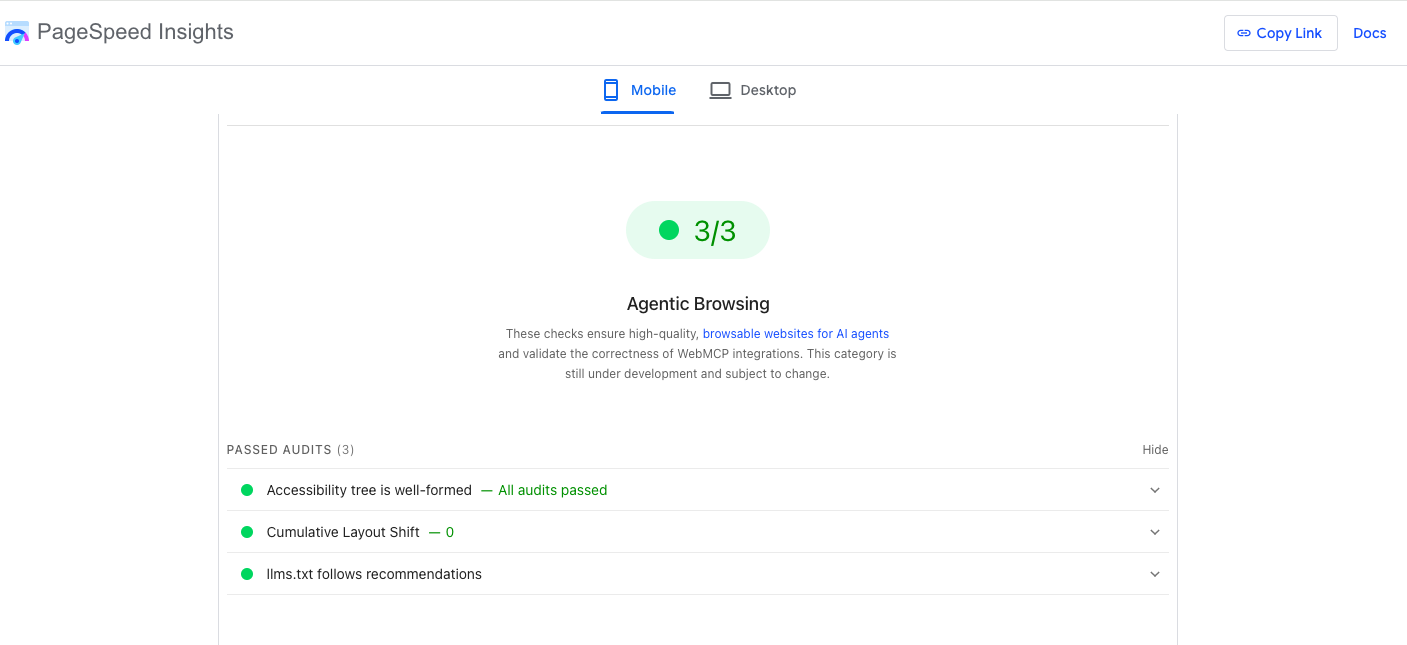Image resolution: width=1407 pixels, height=645 pixels.
Task: Click the PASSED AUDITS (3) label
Action: [291, 450]
